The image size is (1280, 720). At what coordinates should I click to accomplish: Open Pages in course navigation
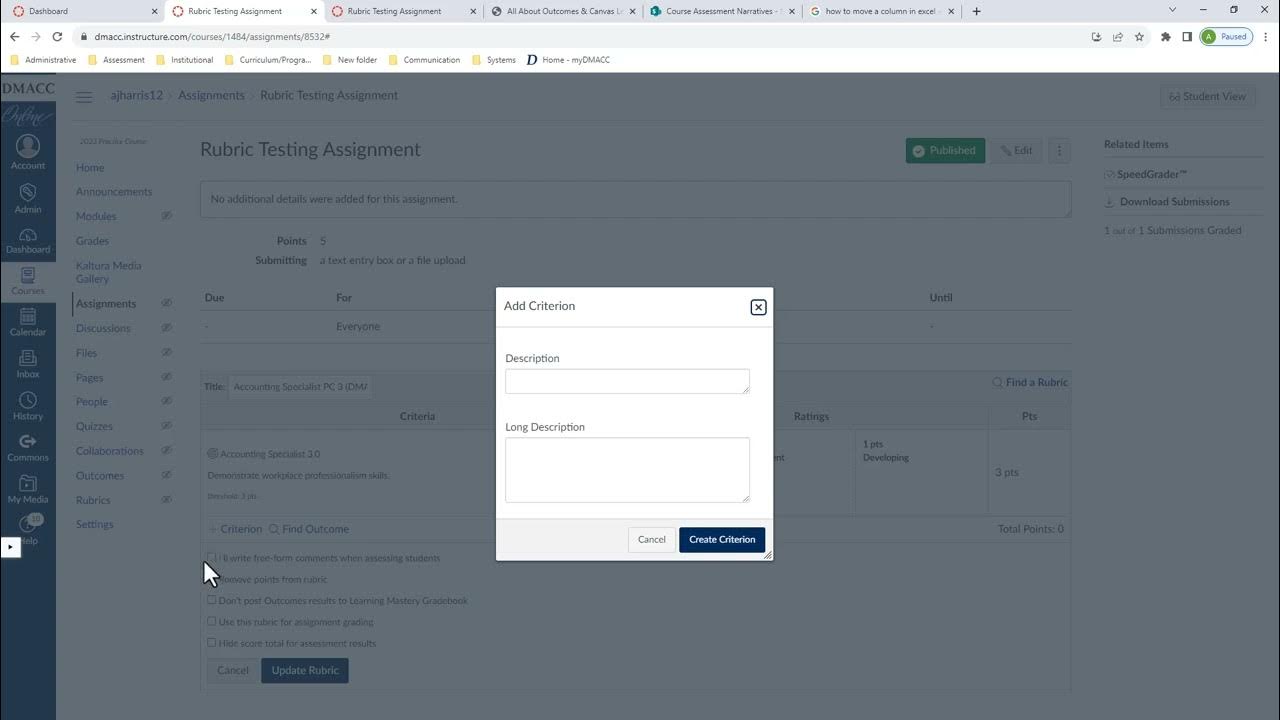89,378
